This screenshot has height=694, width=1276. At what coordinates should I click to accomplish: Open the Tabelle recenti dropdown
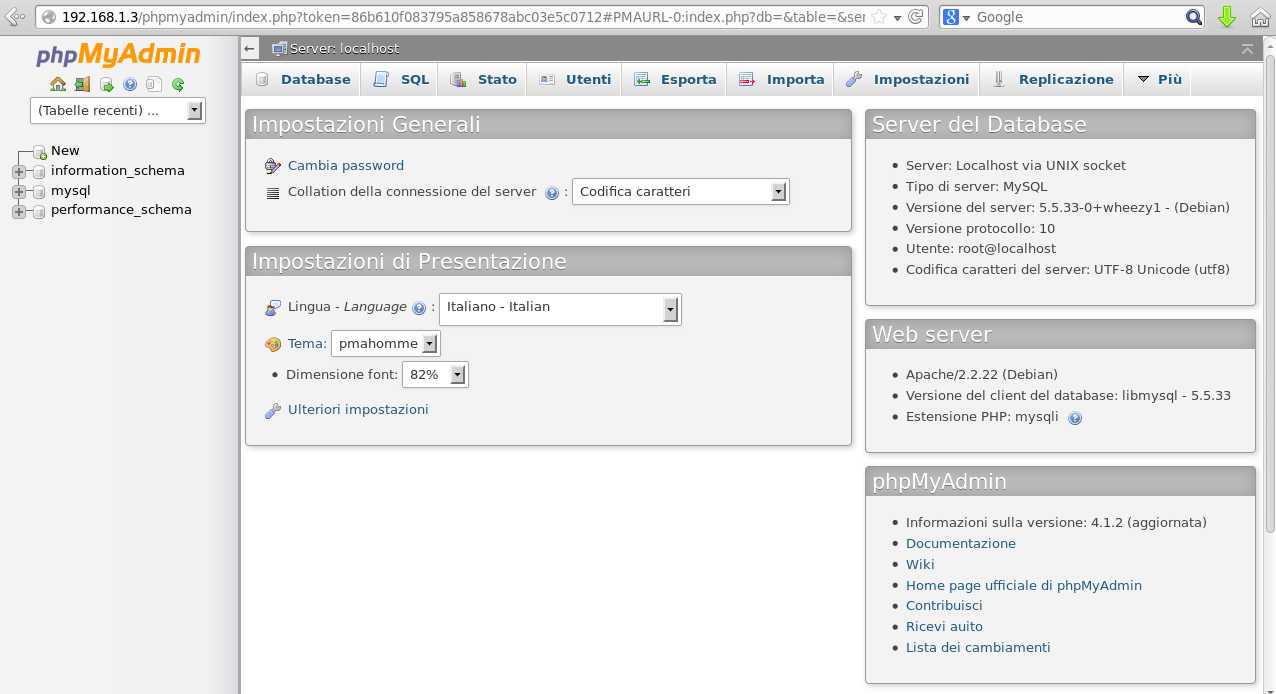118,110
